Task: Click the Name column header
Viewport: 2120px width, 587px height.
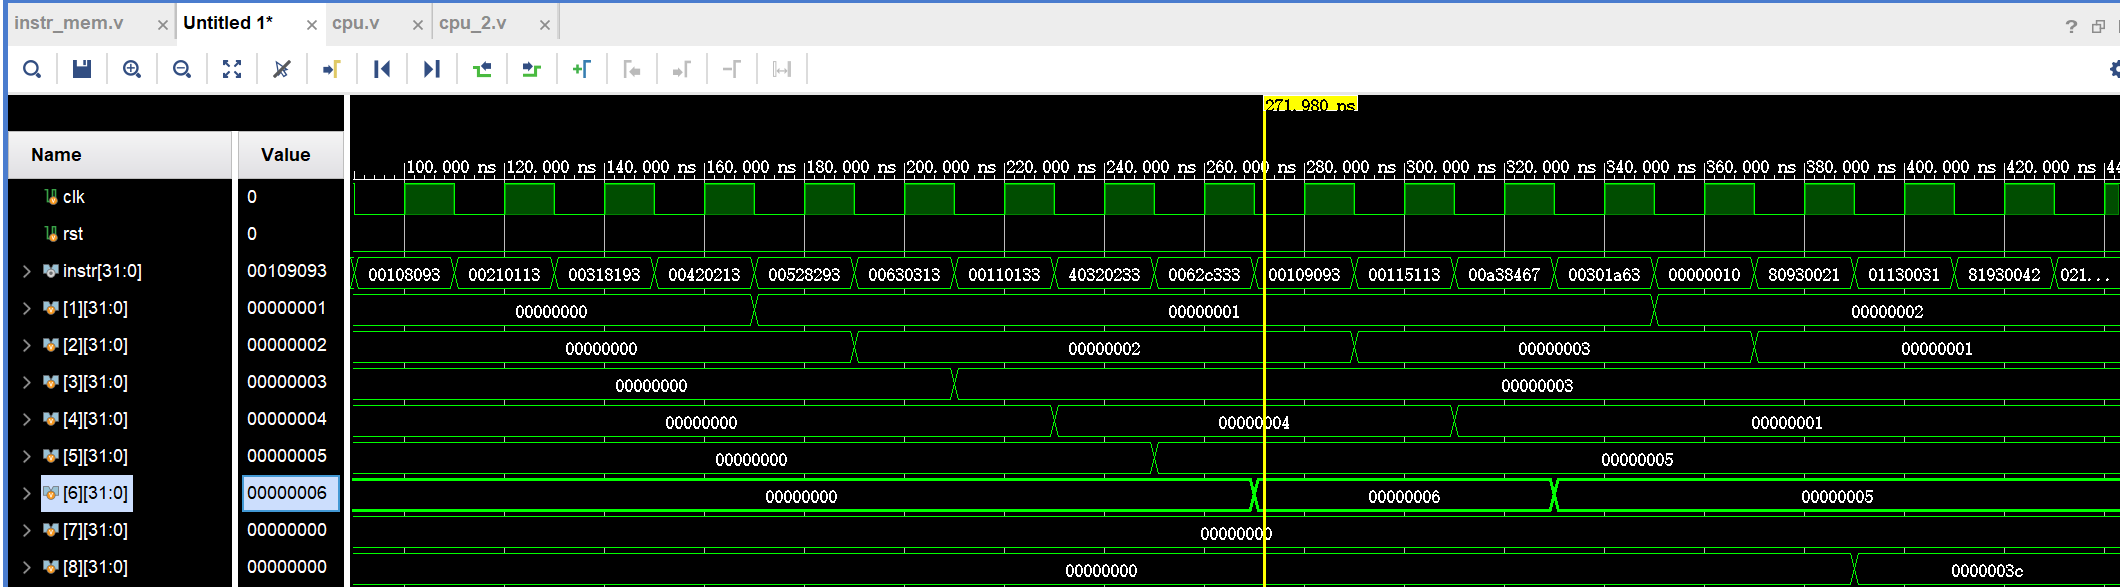Action: pos(120,155)
